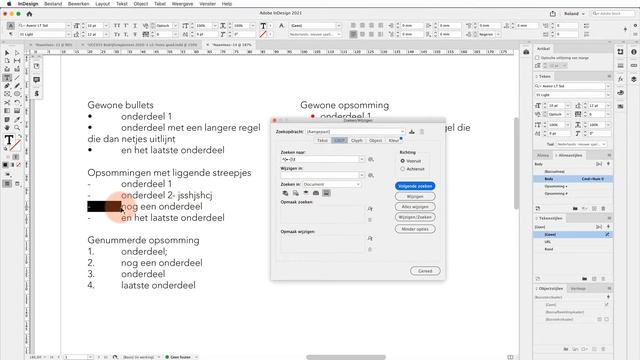Click the Wijzigen/Zoeken button
Viewport: 640px width, 360px height.
pos(415,217)
